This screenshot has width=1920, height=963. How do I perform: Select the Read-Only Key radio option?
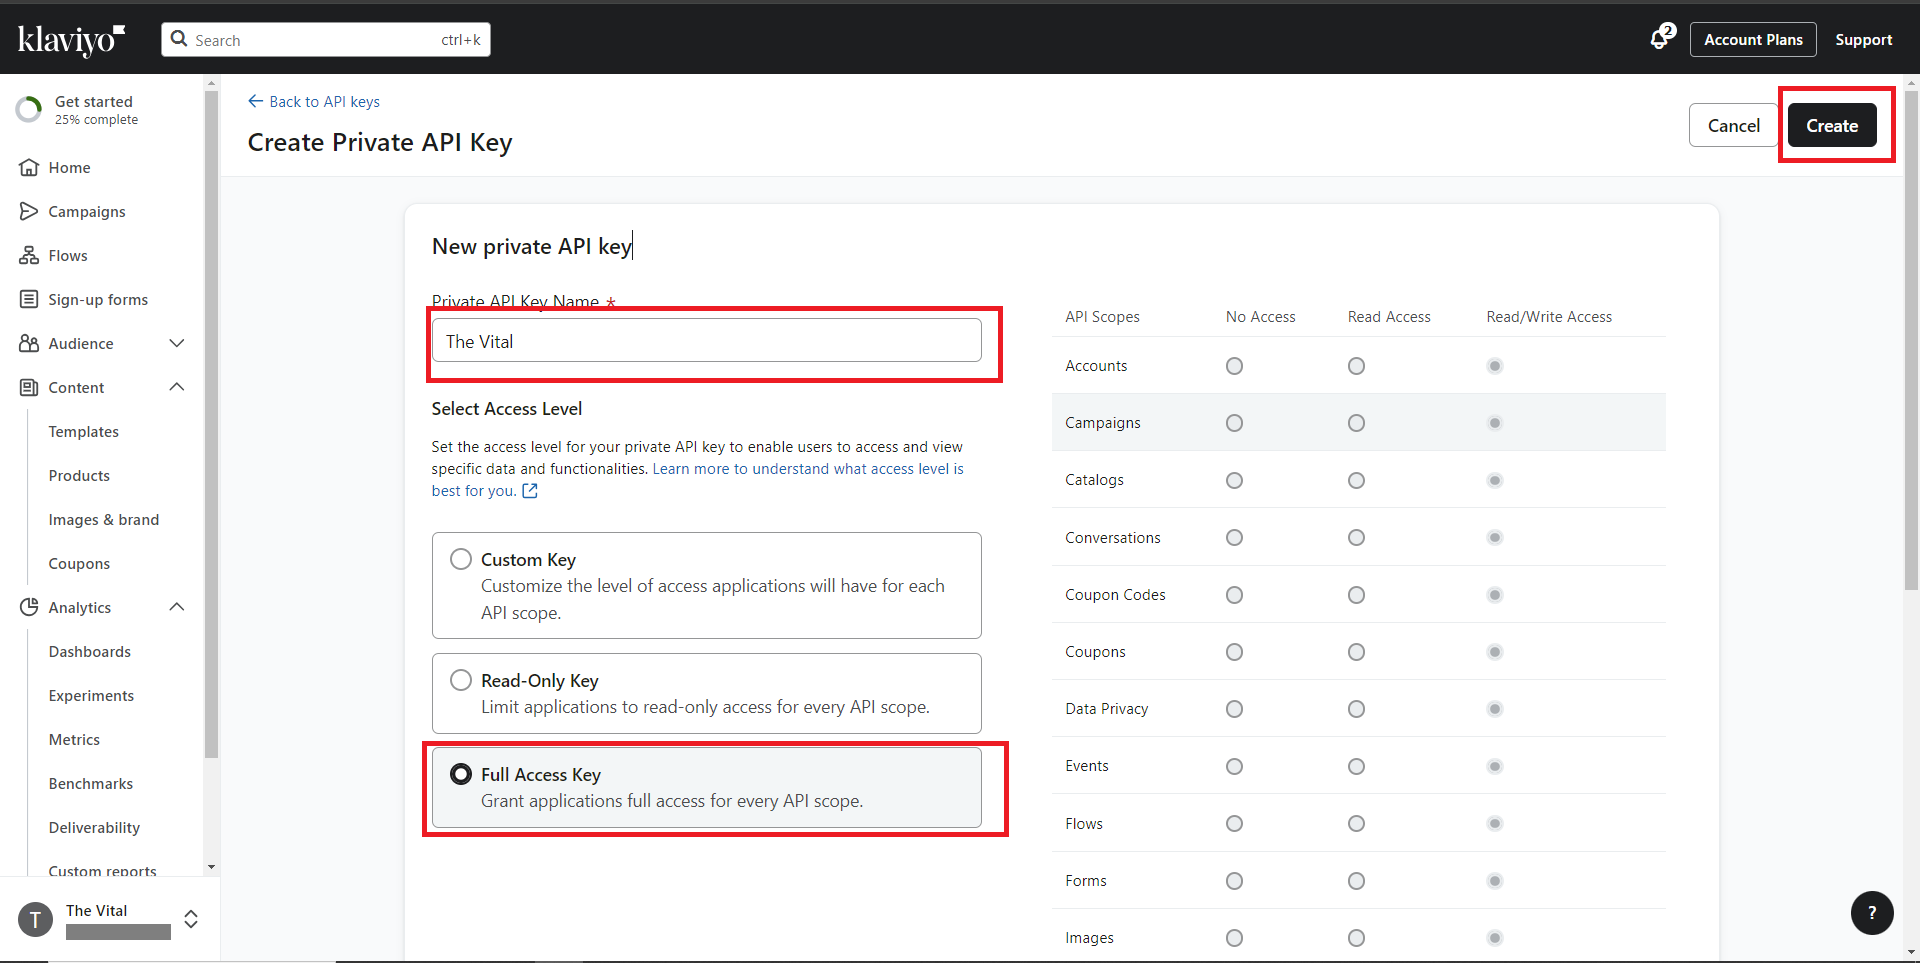click(461, 680)
